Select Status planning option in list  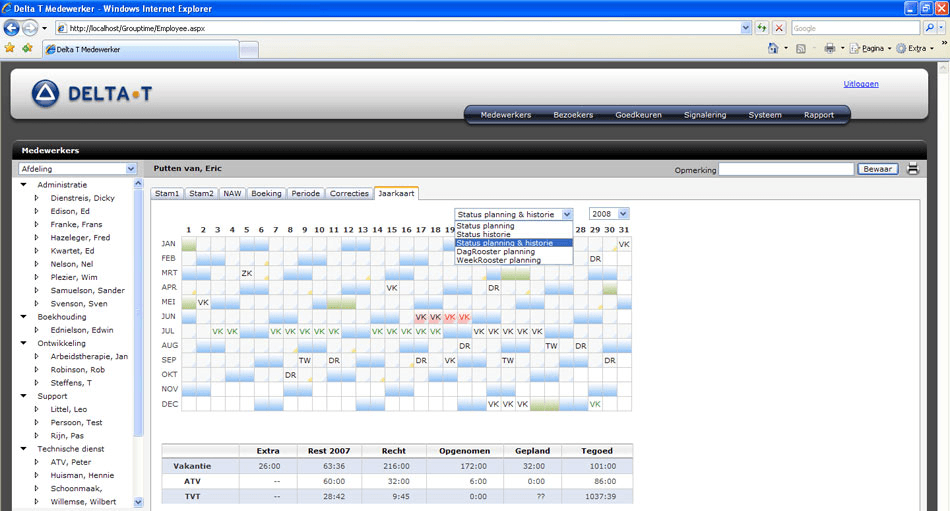pyautogui.click(x=514, y=225)
